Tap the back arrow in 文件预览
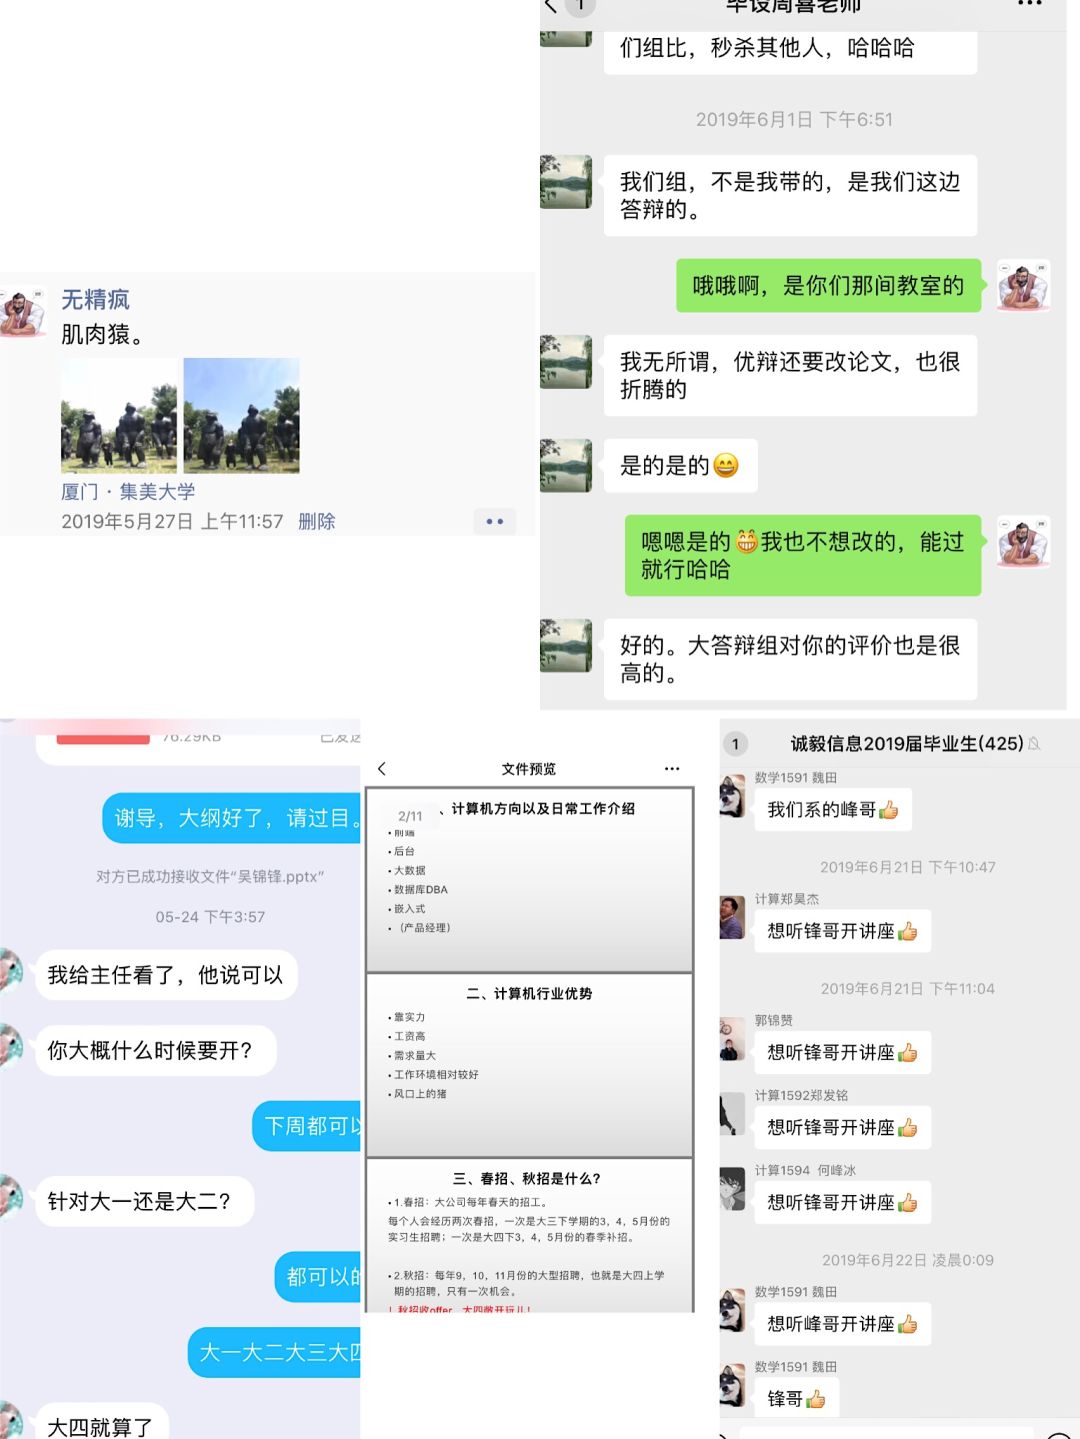 (382, 768)
